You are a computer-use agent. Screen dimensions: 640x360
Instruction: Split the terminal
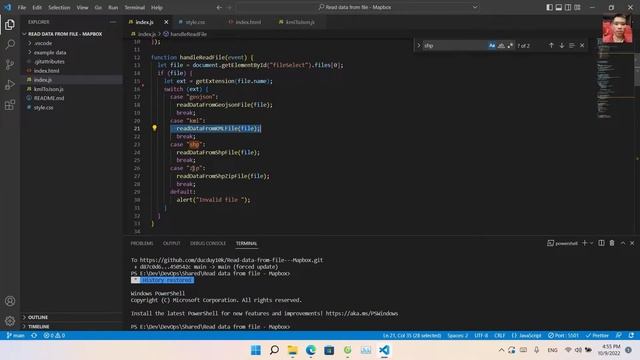[x=601, y=243]
